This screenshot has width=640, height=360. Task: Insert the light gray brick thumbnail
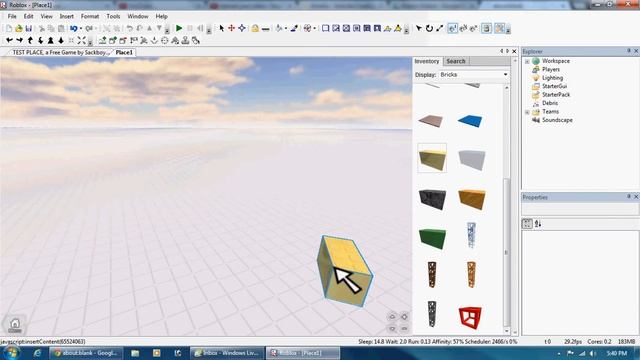coord(471,160)
